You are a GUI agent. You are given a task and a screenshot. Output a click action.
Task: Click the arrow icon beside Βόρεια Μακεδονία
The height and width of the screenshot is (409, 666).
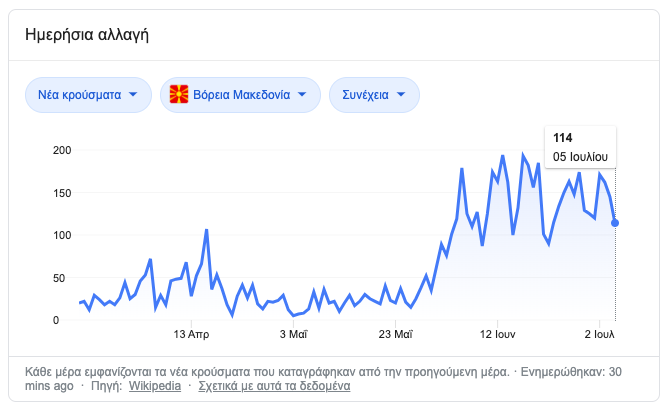[x=304, y=95]
